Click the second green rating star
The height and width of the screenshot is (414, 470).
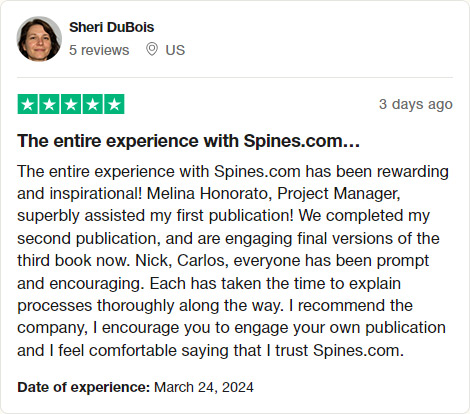pyautogui.click(x=49, y=104)
